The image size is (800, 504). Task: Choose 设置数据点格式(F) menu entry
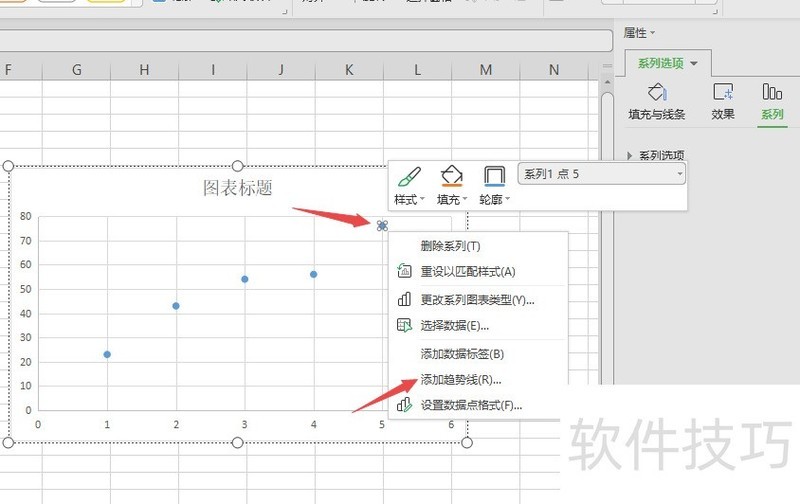click(x=478, y=406)
